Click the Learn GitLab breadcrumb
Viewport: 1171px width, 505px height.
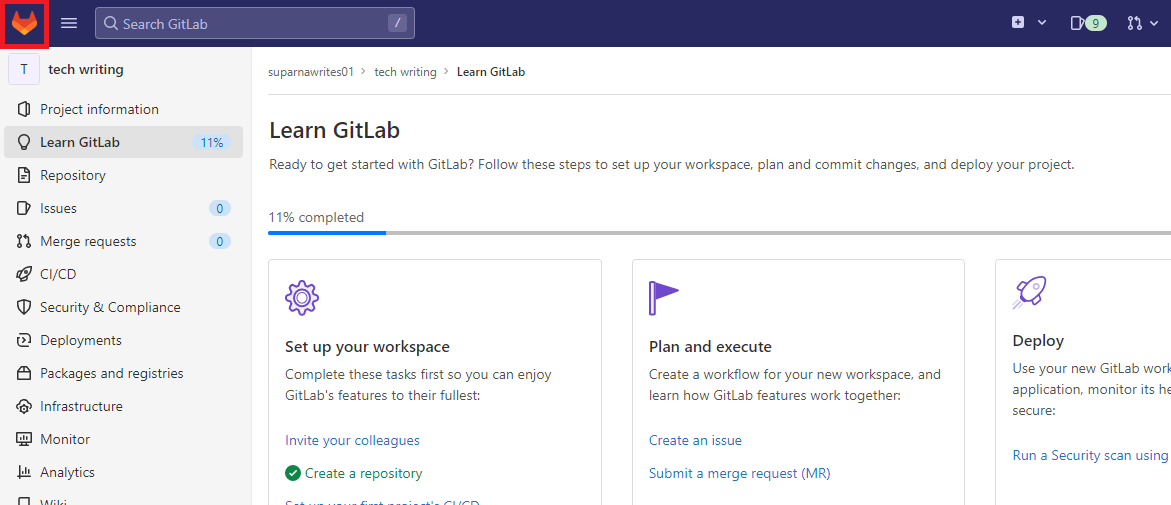pos(491,72)
